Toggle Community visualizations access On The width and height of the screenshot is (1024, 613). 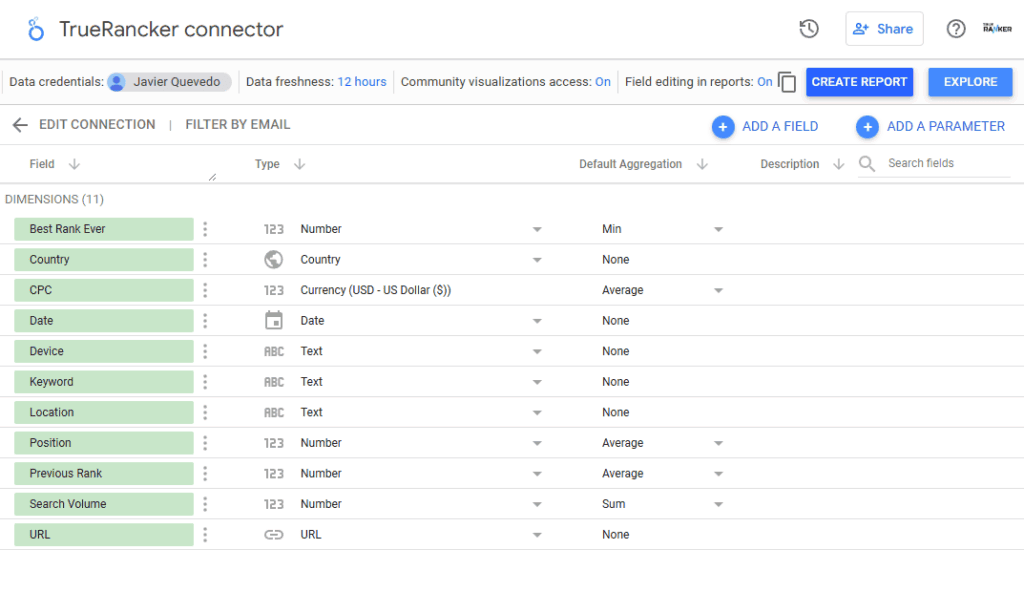click(x=602, y=82)
